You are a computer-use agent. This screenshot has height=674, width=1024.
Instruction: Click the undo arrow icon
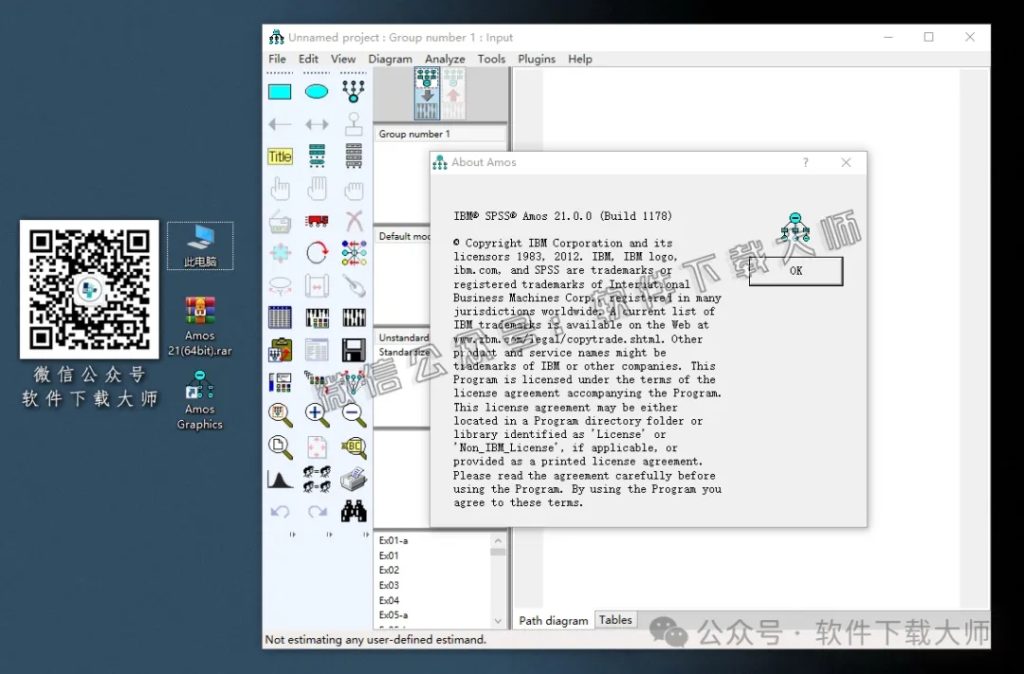282,511
